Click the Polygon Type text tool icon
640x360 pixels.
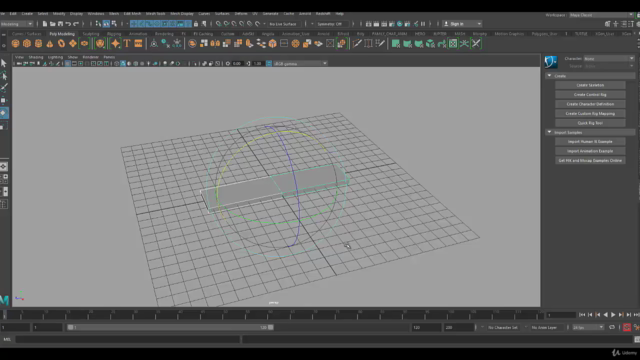point(127,44)
